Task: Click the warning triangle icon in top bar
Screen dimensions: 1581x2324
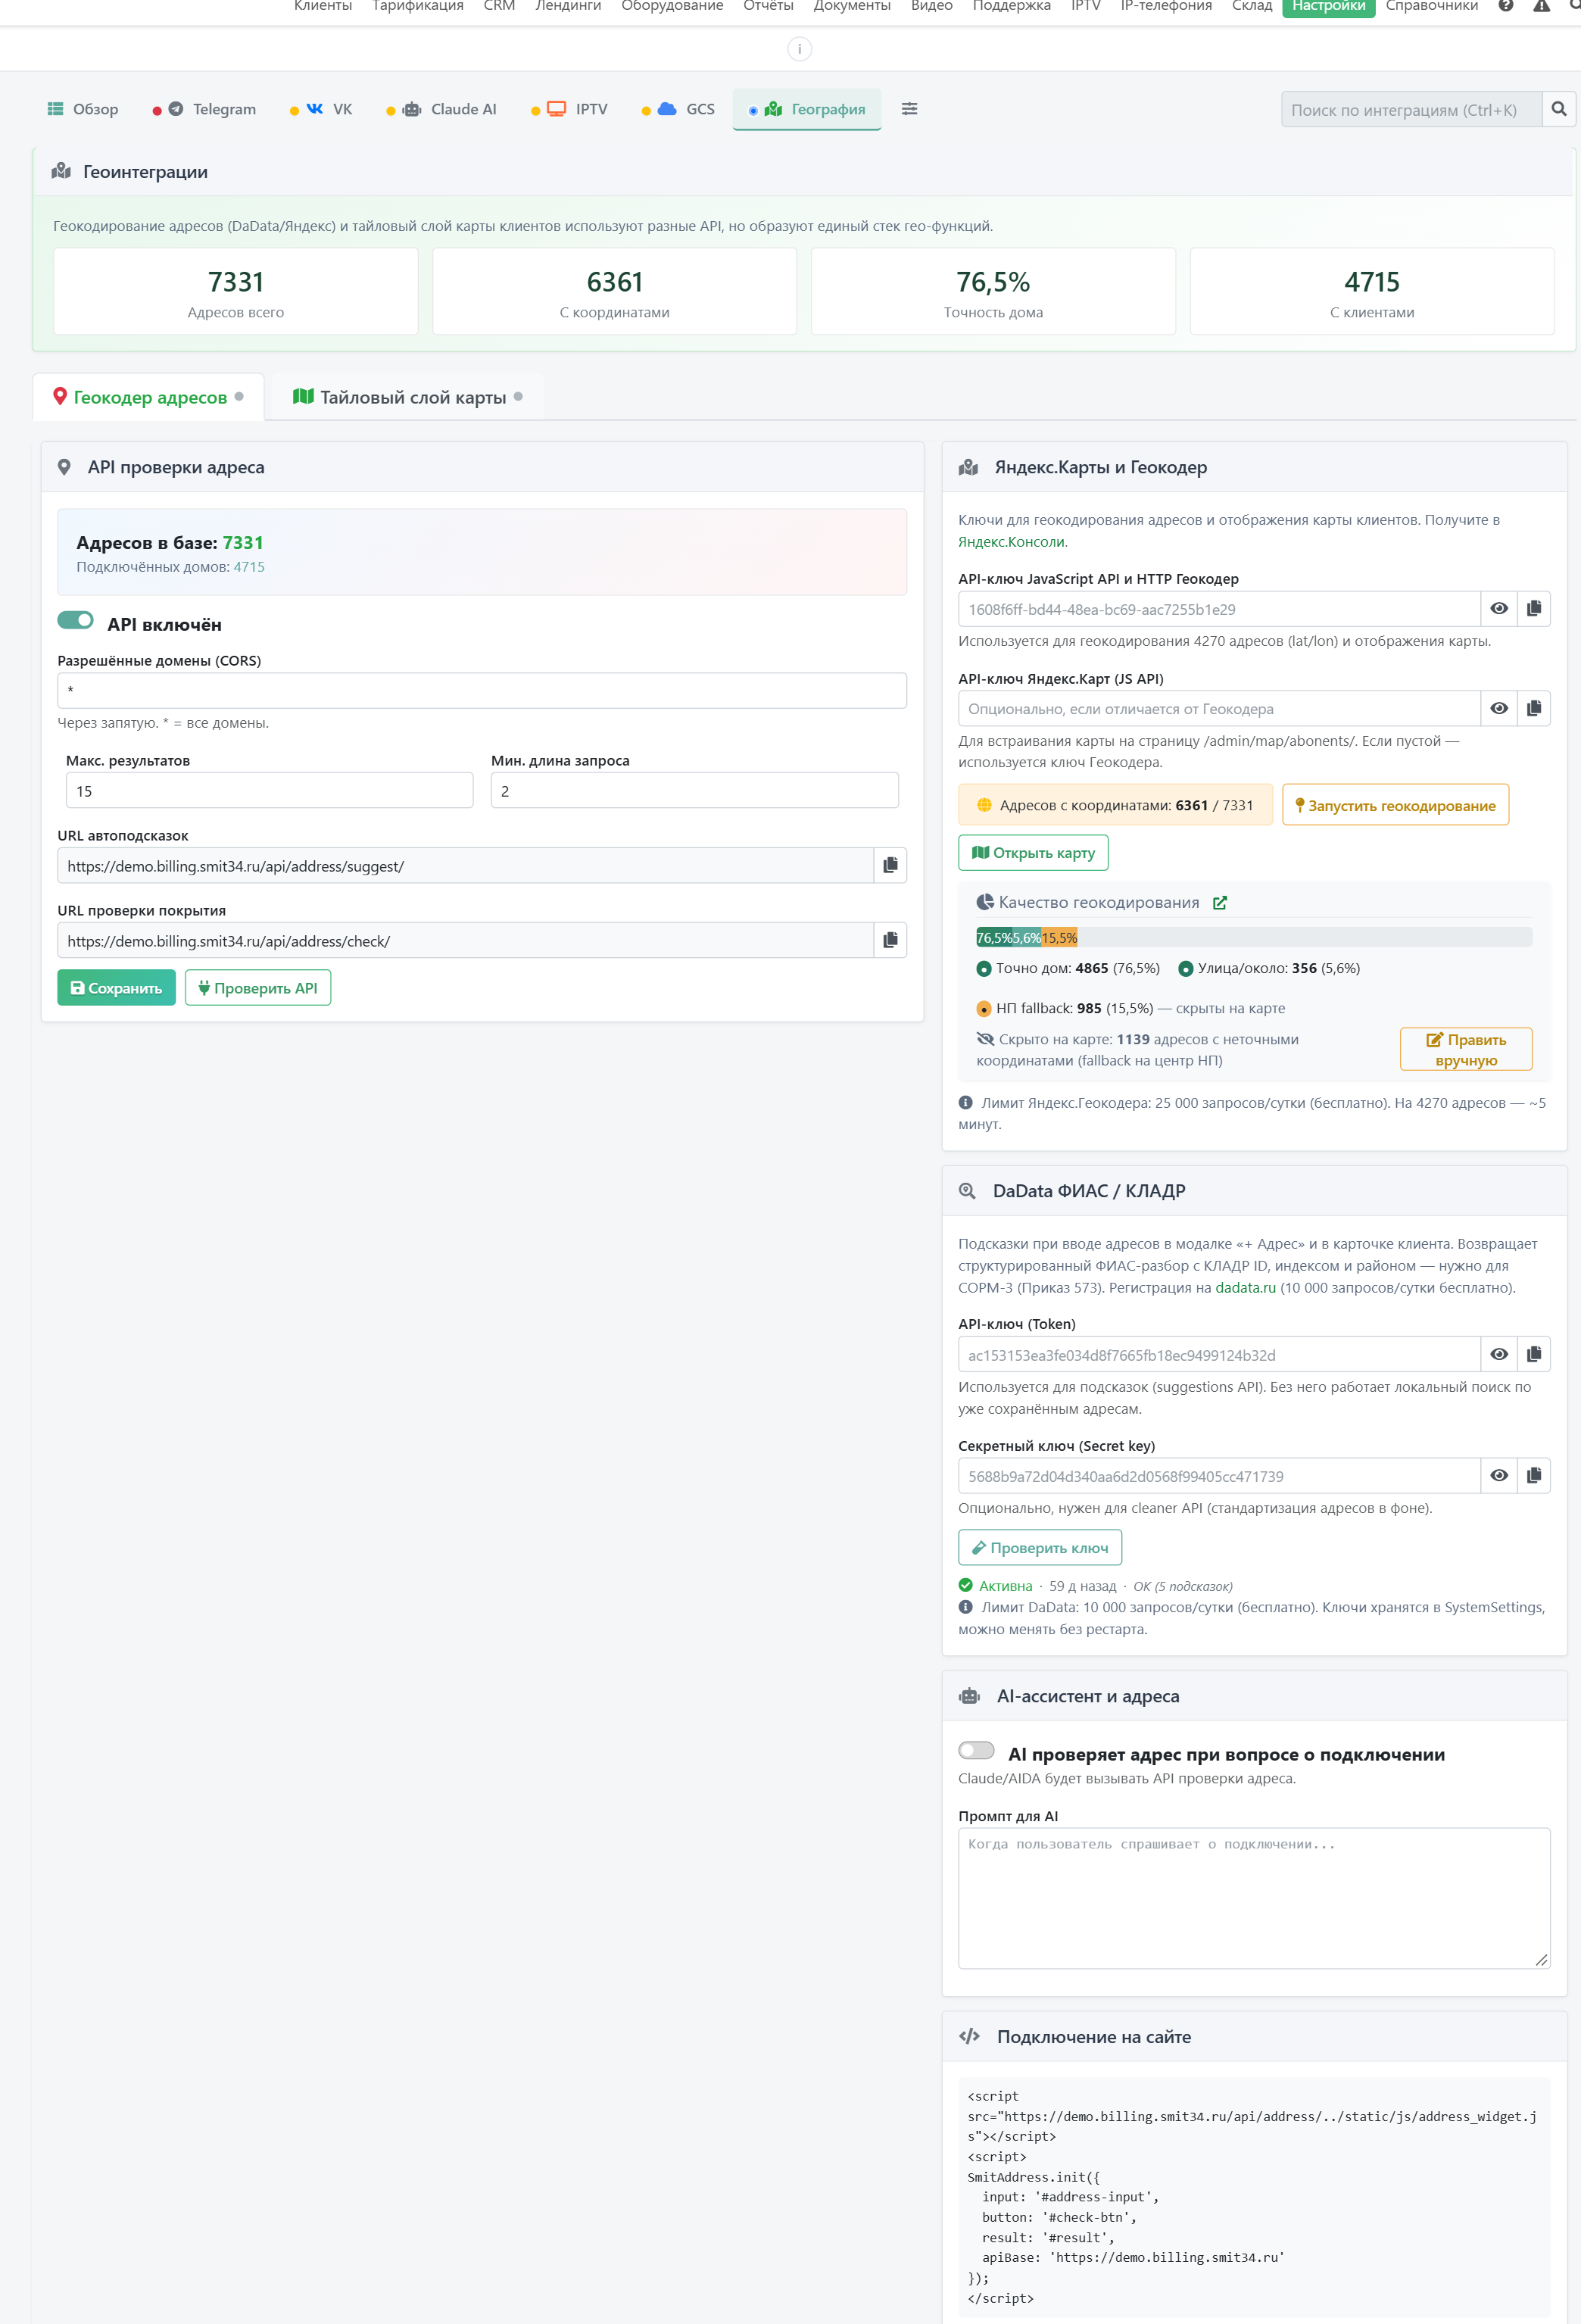Action: (1541, 6)
